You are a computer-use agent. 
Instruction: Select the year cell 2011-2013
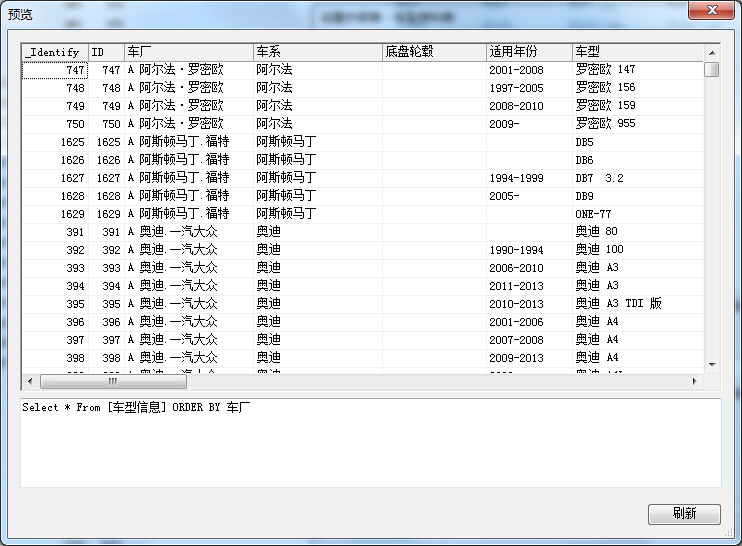click(x=530, y=286)
